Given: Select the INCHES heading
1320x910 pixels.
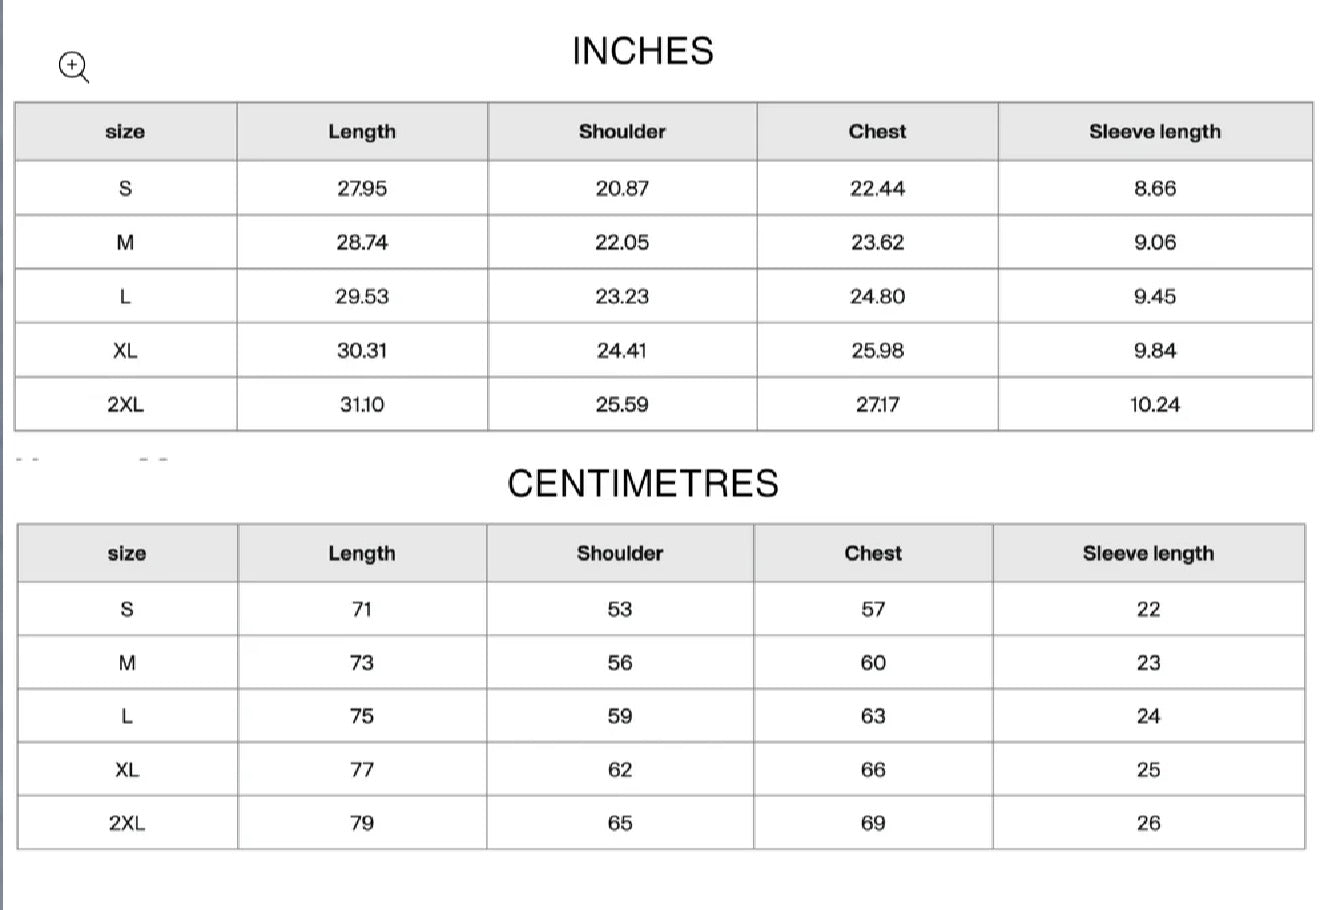Looking at the screenshot, I should [x=643, y=51].
